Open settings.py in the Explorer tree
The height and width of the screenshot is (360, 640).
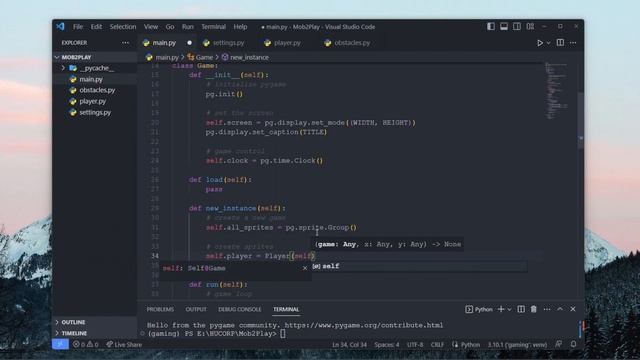[95, 112]
